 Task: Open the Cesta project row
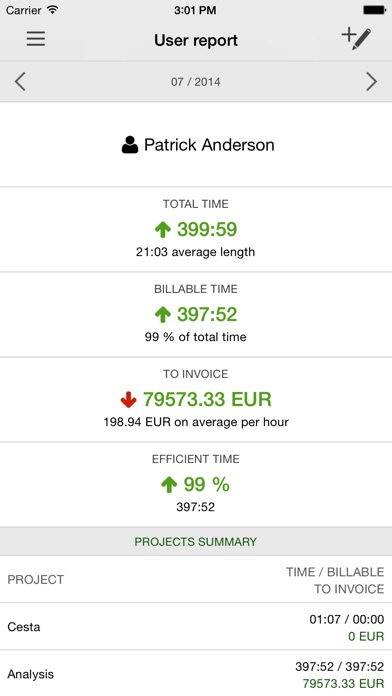pos(196,627)
